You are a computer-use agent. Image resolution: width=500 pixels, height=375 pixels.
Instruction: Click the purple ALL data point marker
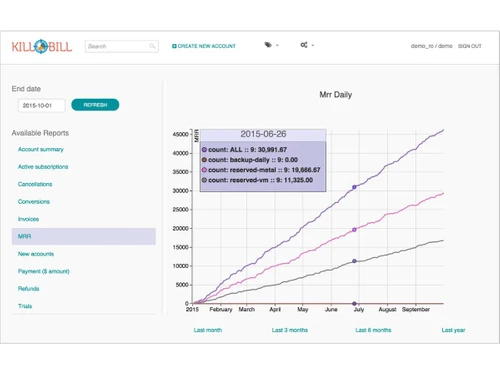[354, 187]
